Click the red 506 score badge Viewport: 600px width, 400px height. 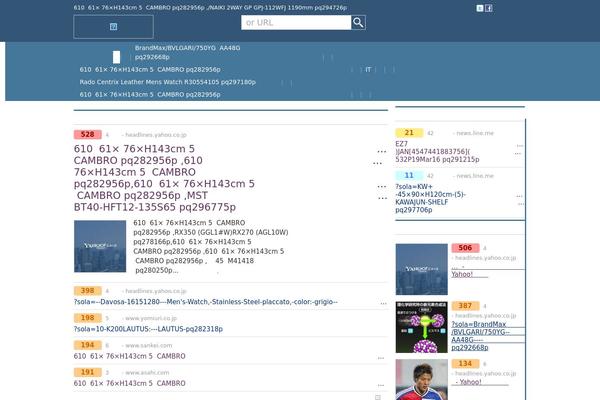pos(465,248)
